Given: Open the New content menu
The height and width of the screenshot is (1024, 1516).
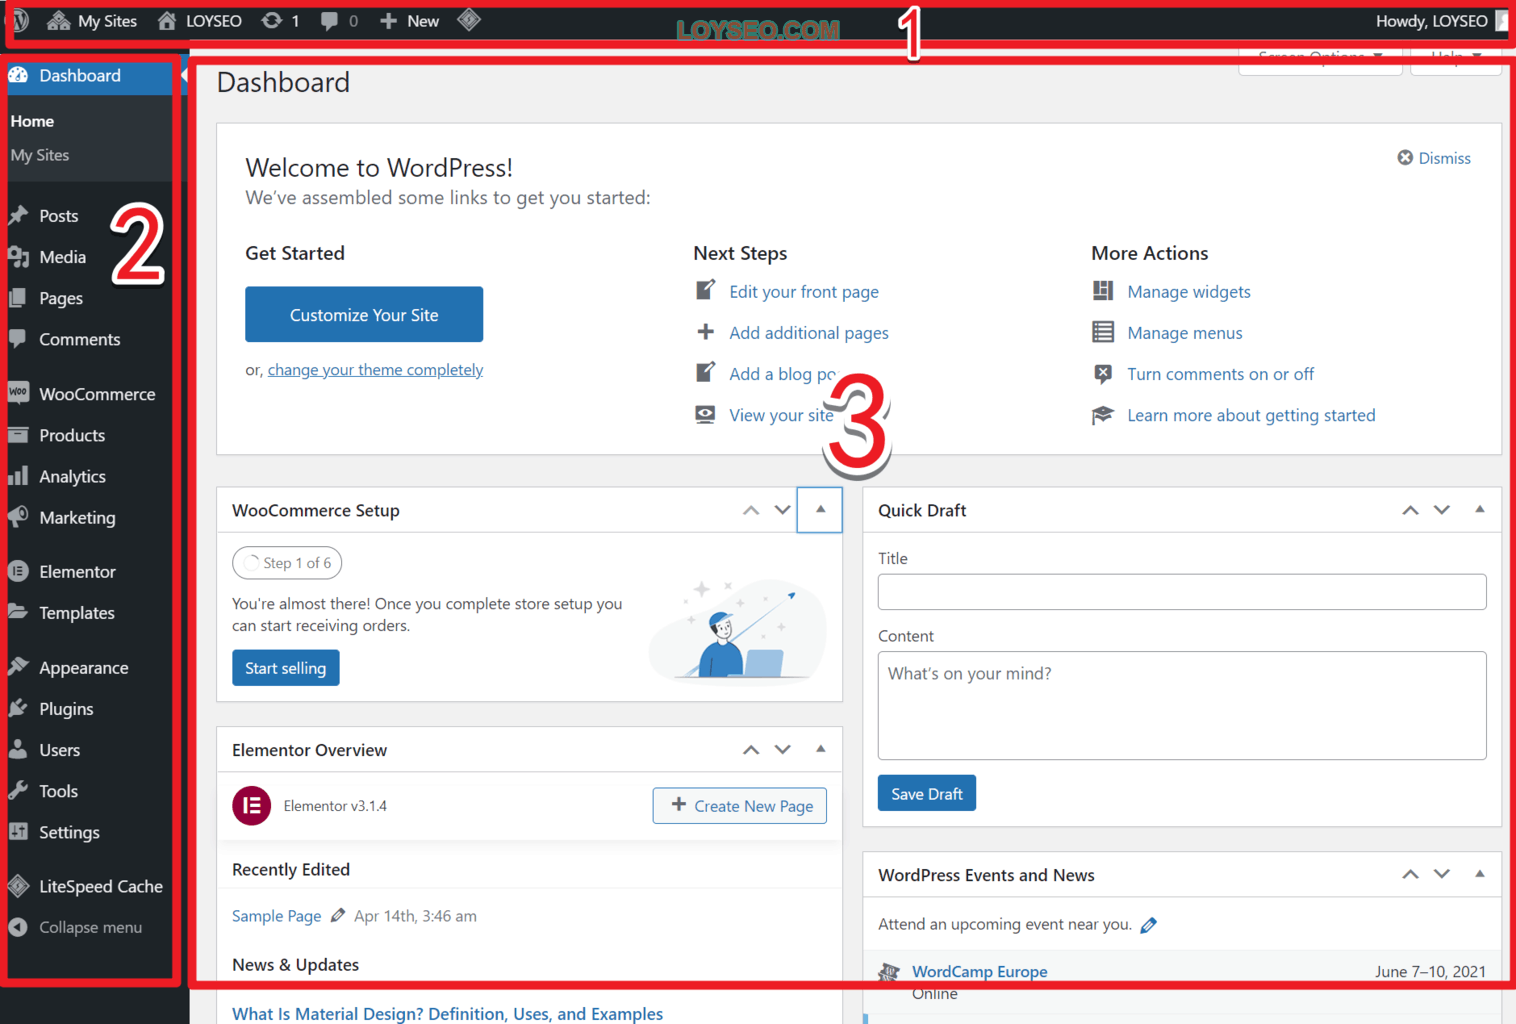Looking at the screenshot, I should (x=409, y=21).
